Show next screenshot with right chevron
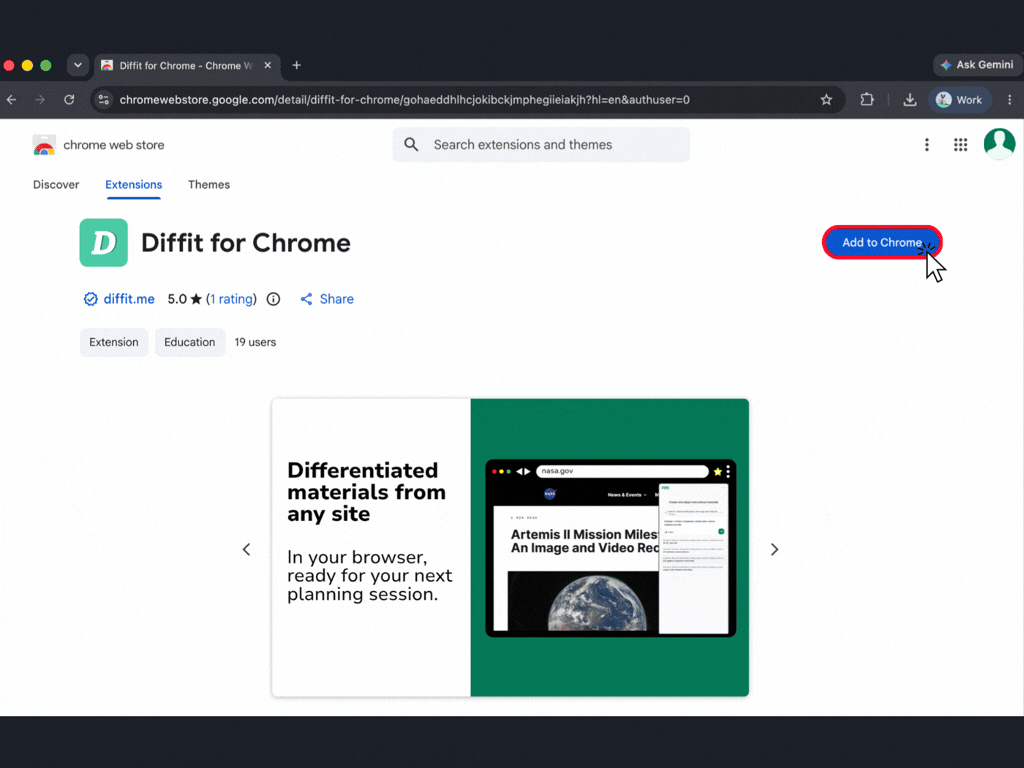Screen dimensions: 1024x768 775,549
